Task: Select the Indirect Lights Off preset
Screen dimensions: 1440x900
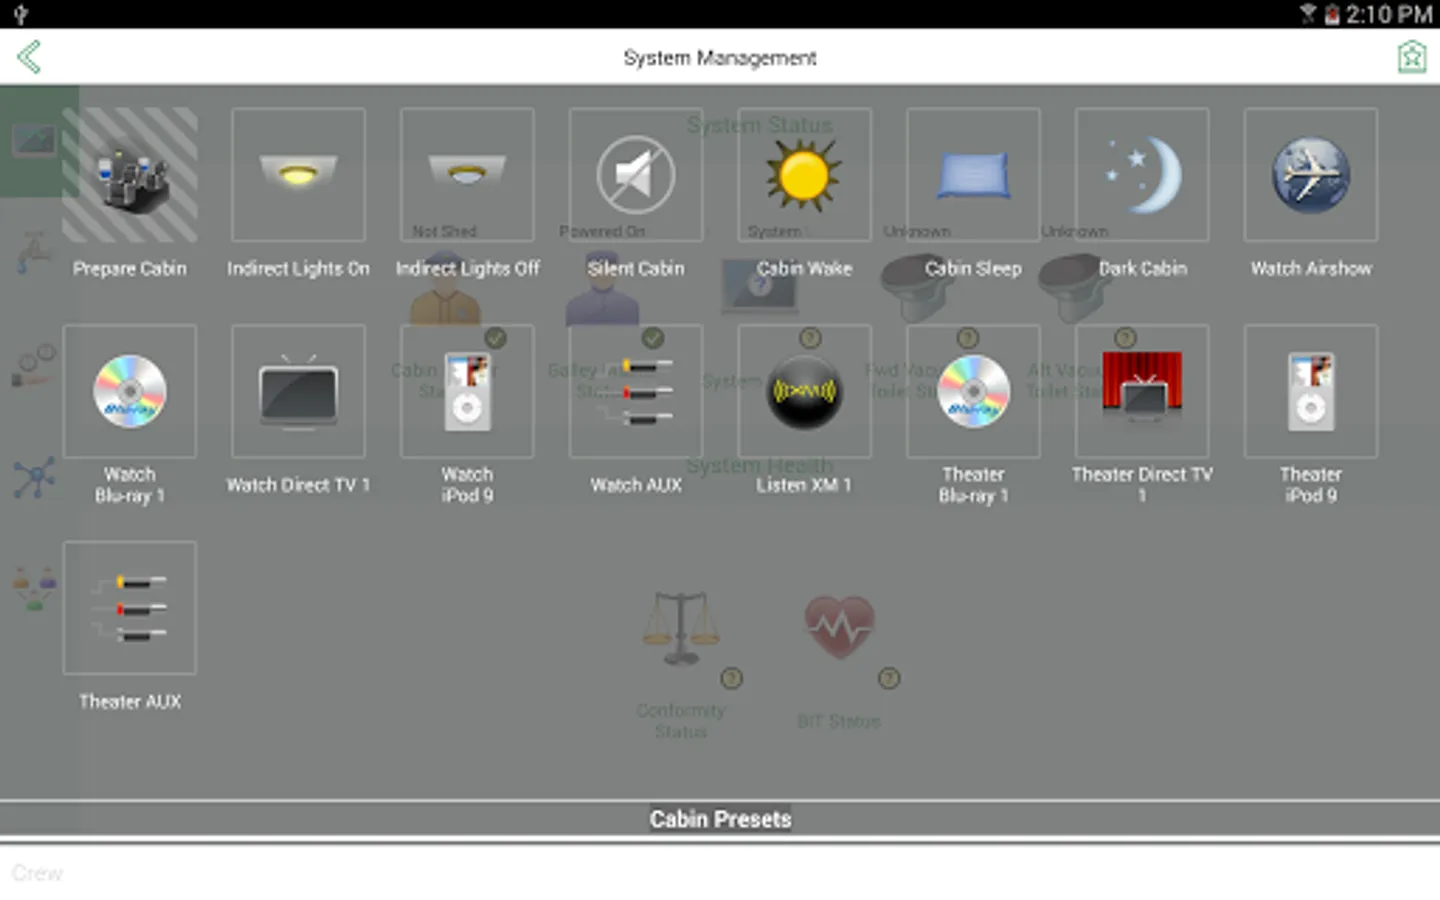Action: (x=467, y=175)
